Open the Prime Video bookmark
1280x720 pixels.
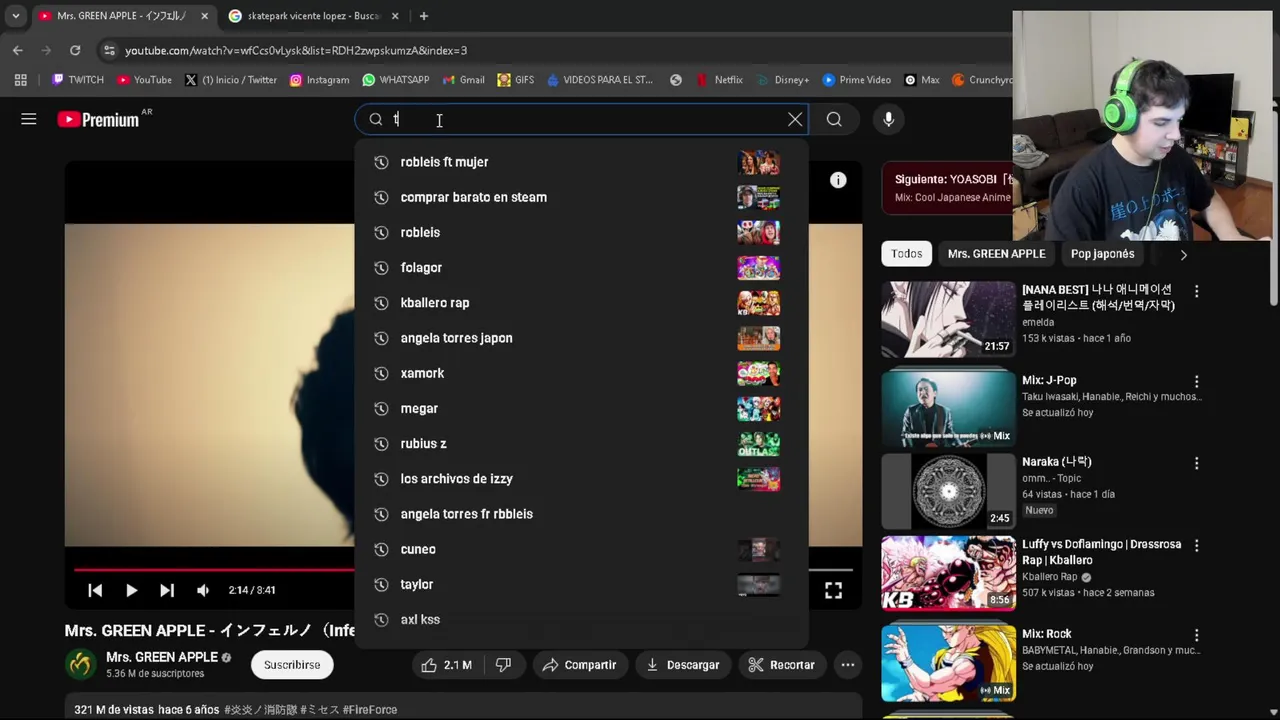(857, 80)
